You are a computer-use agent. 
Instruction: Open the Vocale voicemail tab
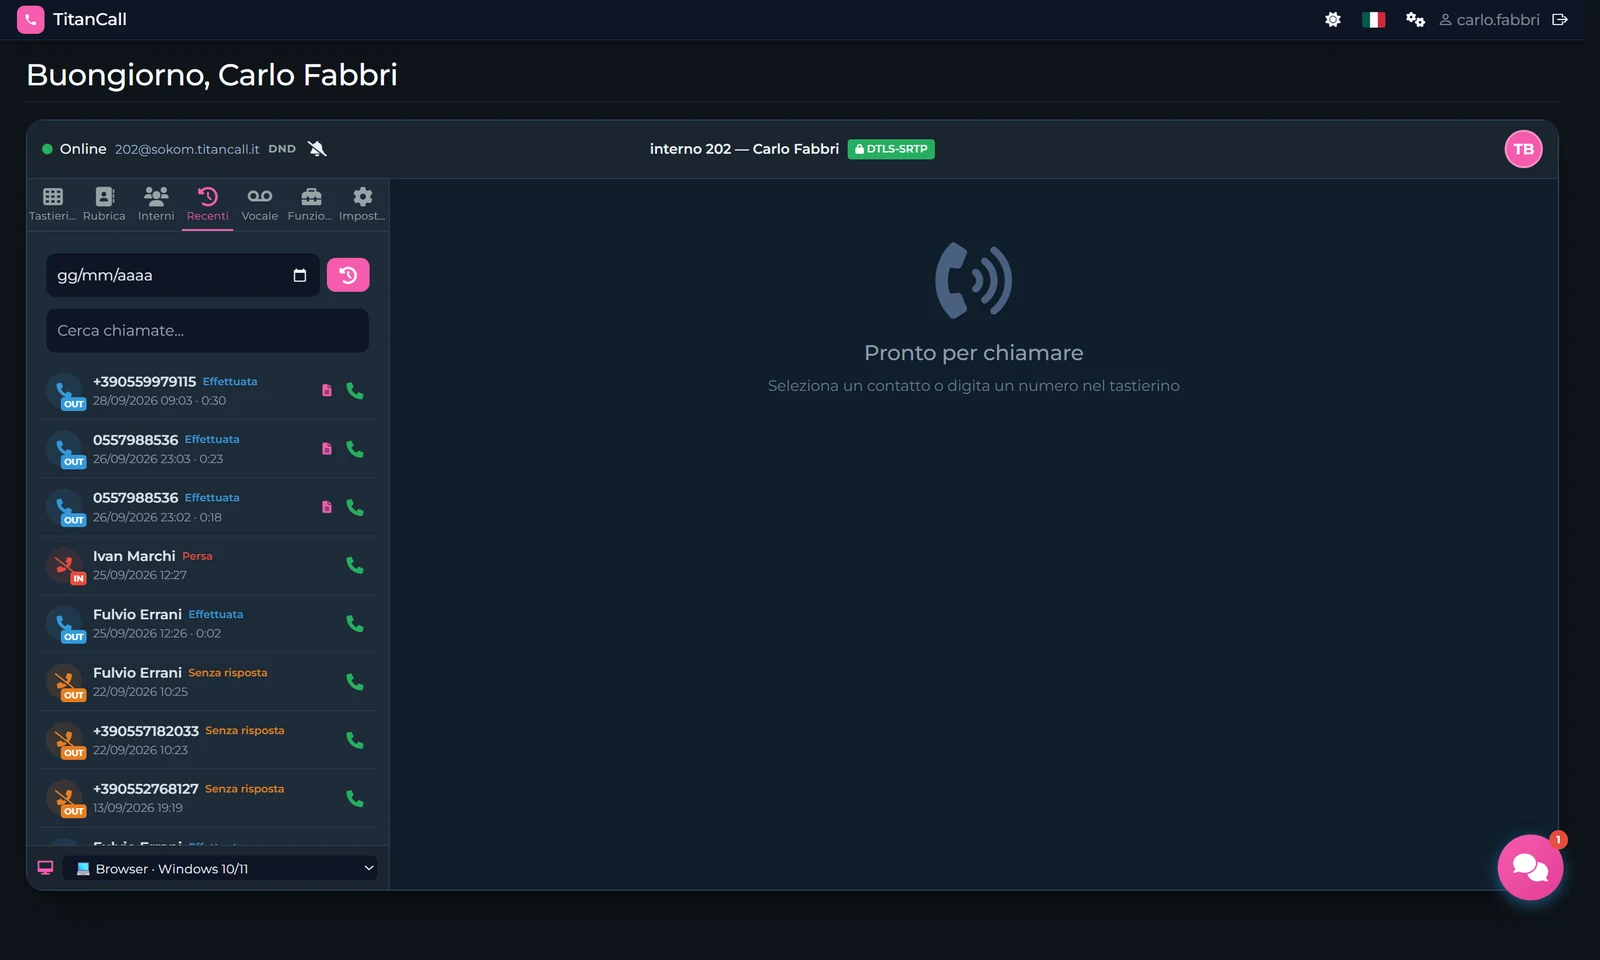coord(260,204)
